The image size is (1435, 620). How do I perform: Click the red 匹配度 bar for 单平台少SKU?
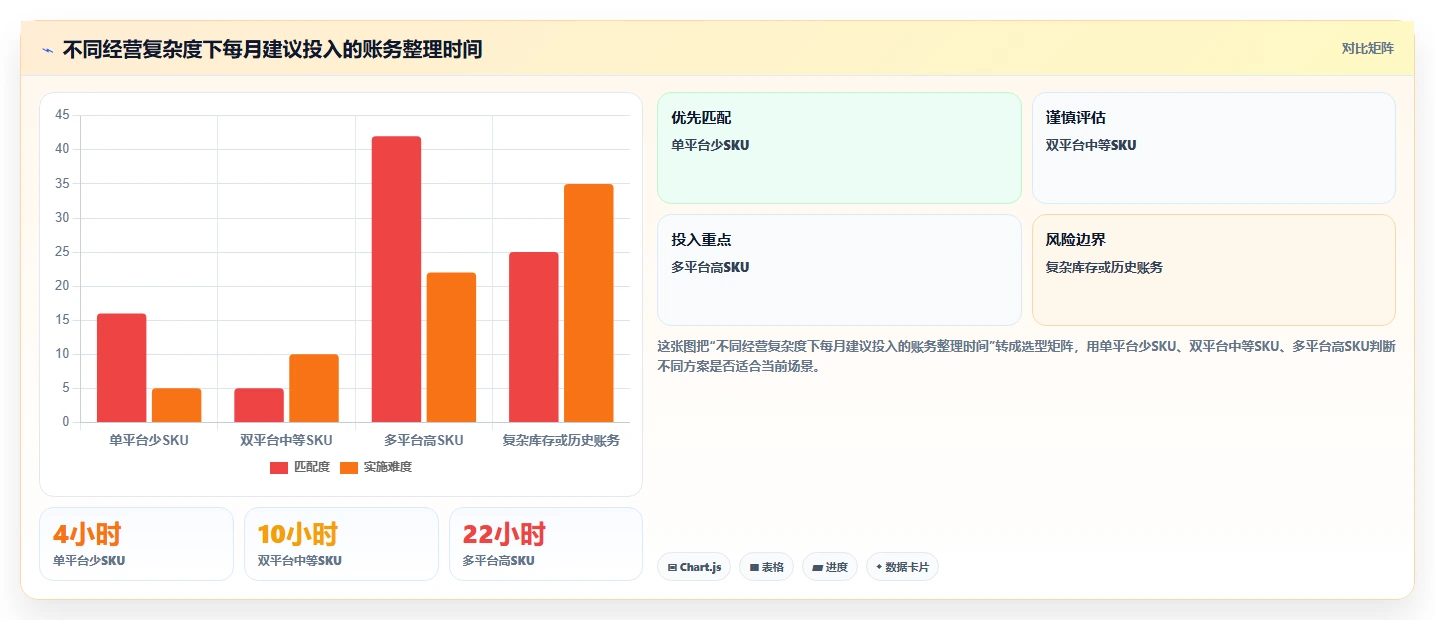coord(121,368)
